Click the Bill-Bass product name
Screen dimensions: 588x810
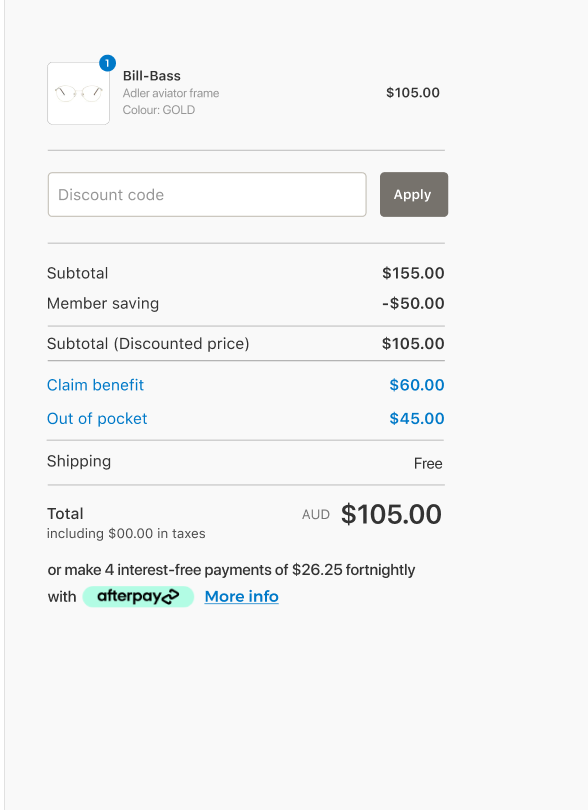pyautogui.click(x=152, y=76)
